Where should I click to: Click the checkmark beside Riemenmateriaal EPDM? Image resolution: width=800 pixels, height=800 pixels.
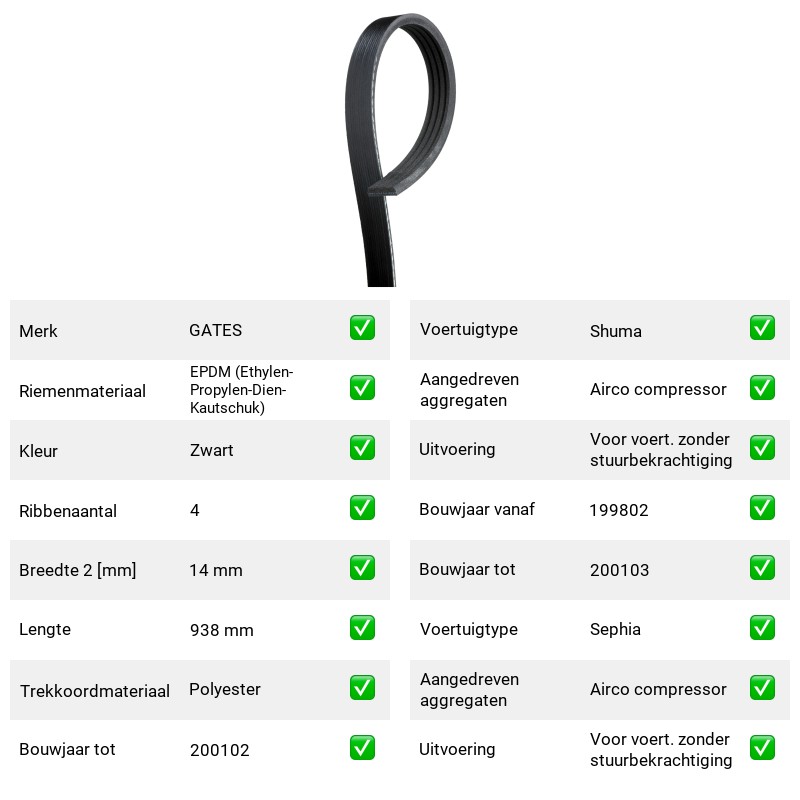click(362, 388)
